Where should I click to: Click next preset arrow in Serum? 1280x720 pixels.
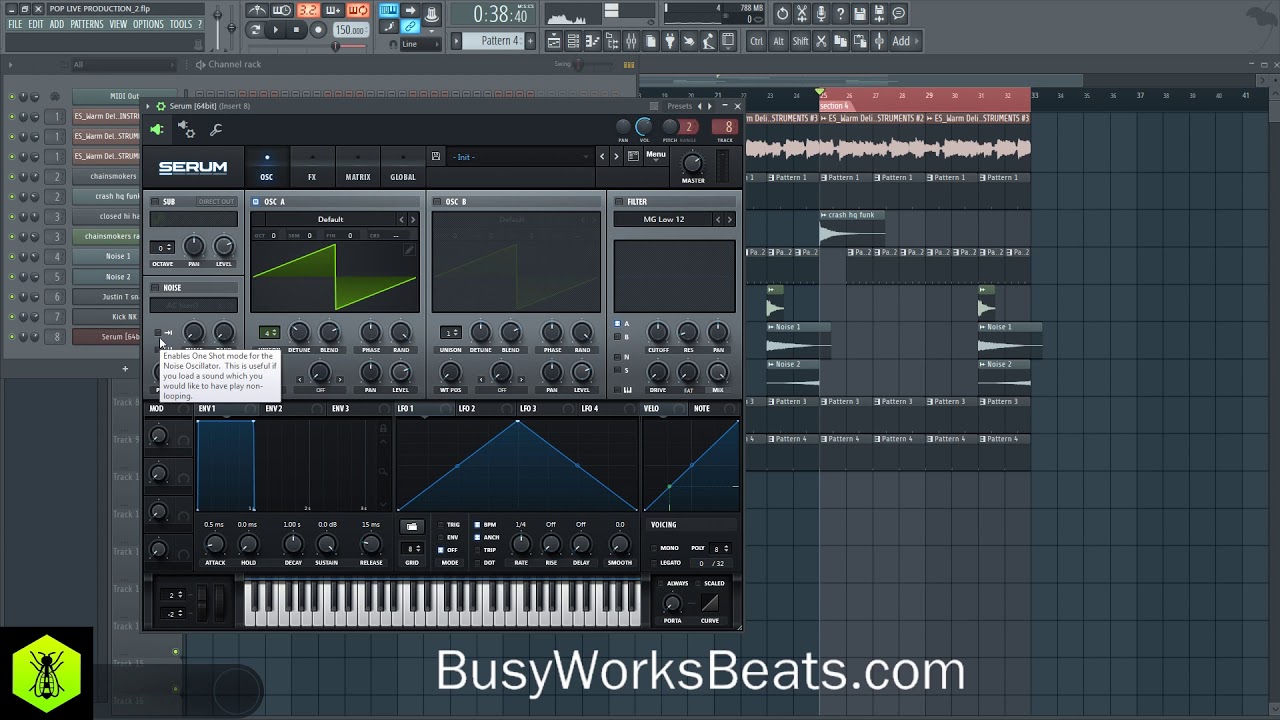[614, 156]
